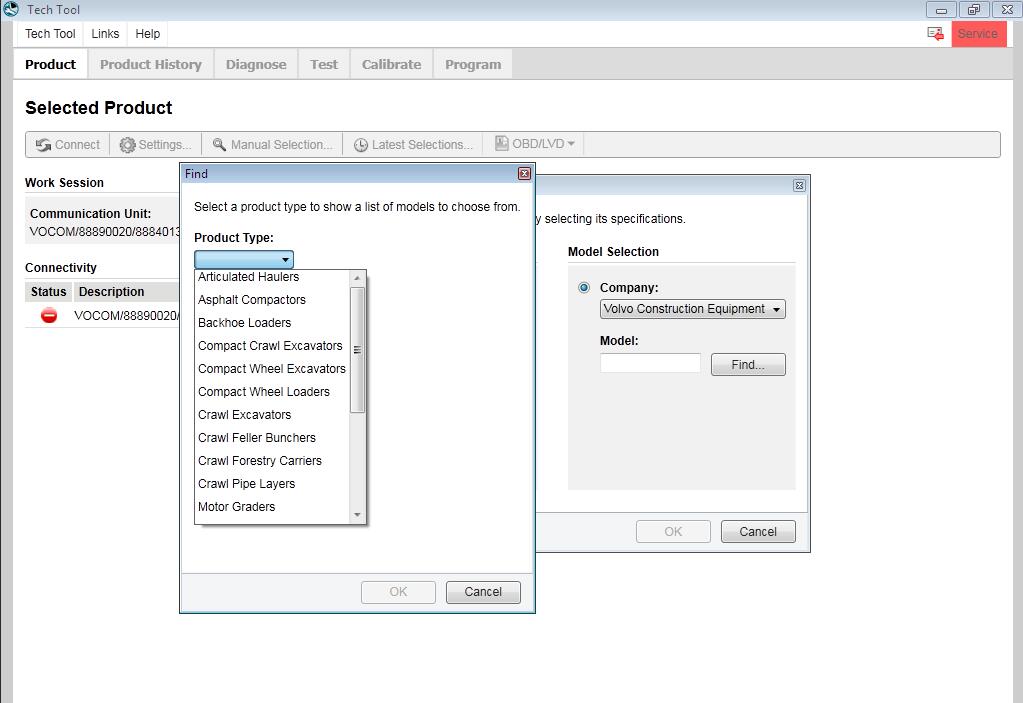
Task: Open the Links menu
Action: tap(105, 34)
